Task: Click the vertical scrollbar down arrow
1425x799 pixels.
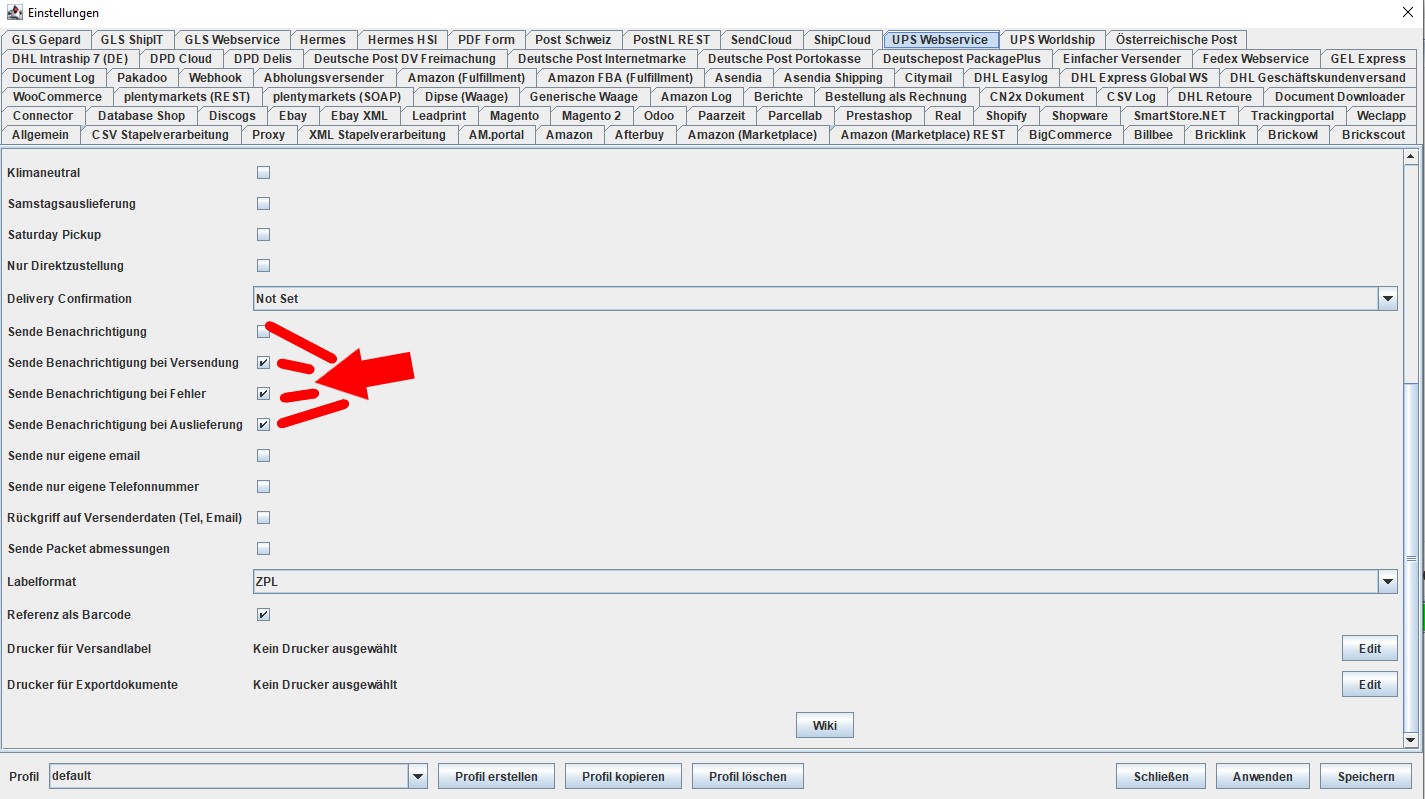Action: 1411,740
